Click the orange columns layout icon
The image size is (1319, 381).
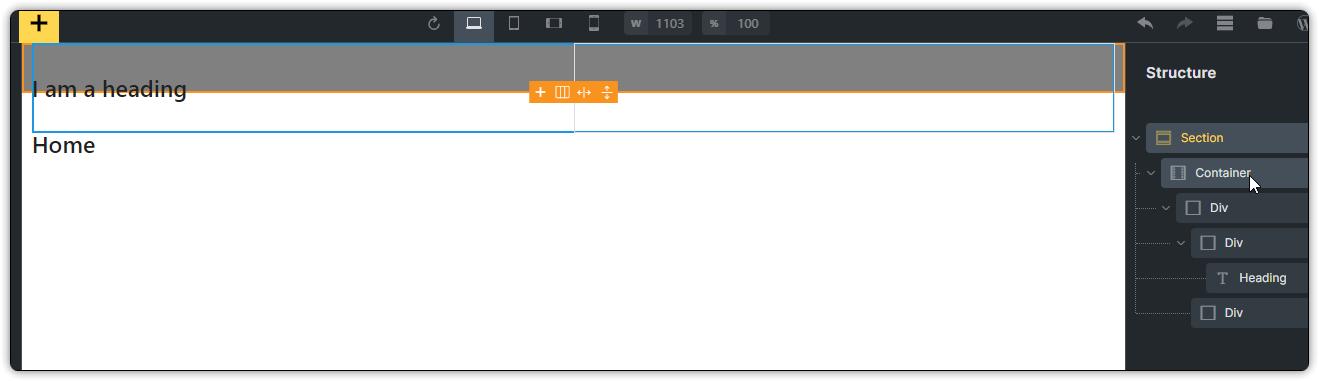(x=562, y=92)
